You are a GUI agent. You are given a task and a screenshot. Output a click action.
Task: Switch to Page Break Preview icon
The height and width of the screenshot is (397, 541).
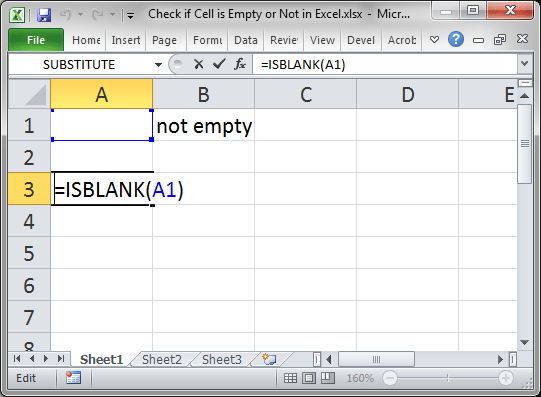point(328,378)
